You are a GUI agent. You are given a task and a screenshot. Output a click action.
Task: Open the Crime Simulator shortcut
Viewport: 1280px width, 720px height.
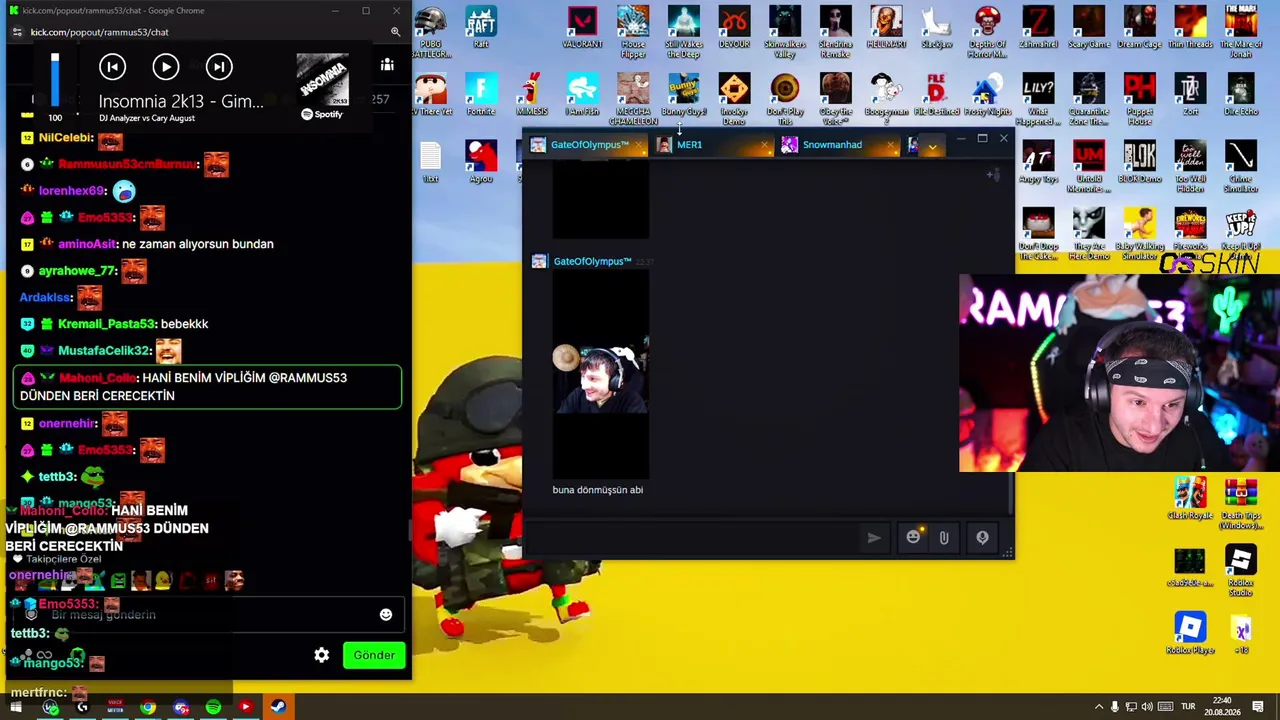1240,166
